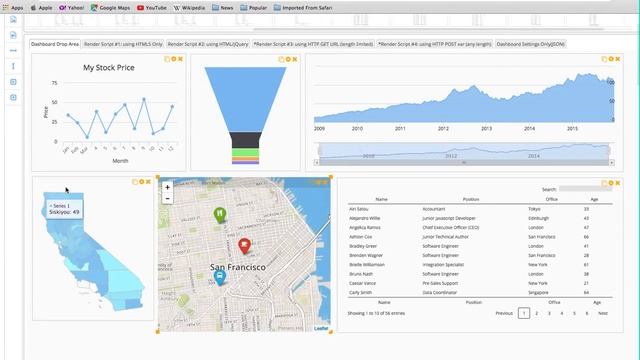This screenshot has height=360, width=640.
Task: Open Render Script #4 HTTP POST var tab
Action: (x=435, y=44)
